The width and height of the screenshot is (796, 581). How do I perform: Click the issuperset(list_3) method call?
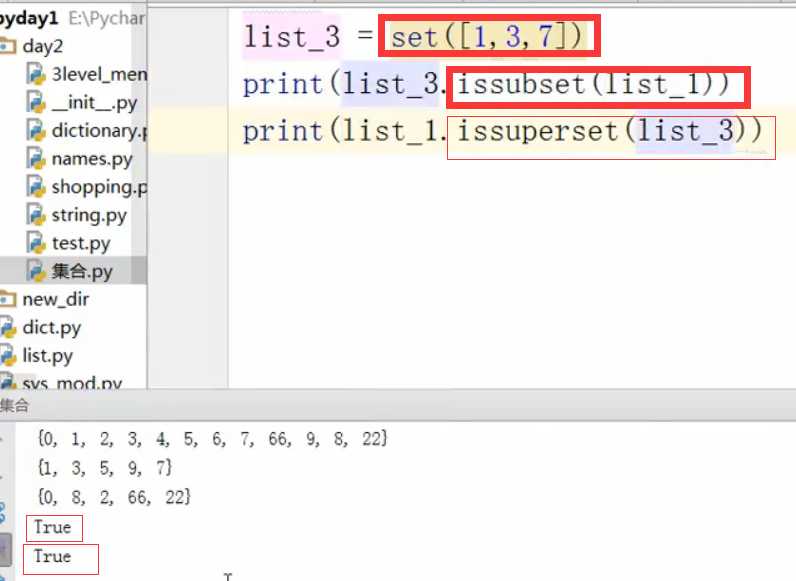610,132
